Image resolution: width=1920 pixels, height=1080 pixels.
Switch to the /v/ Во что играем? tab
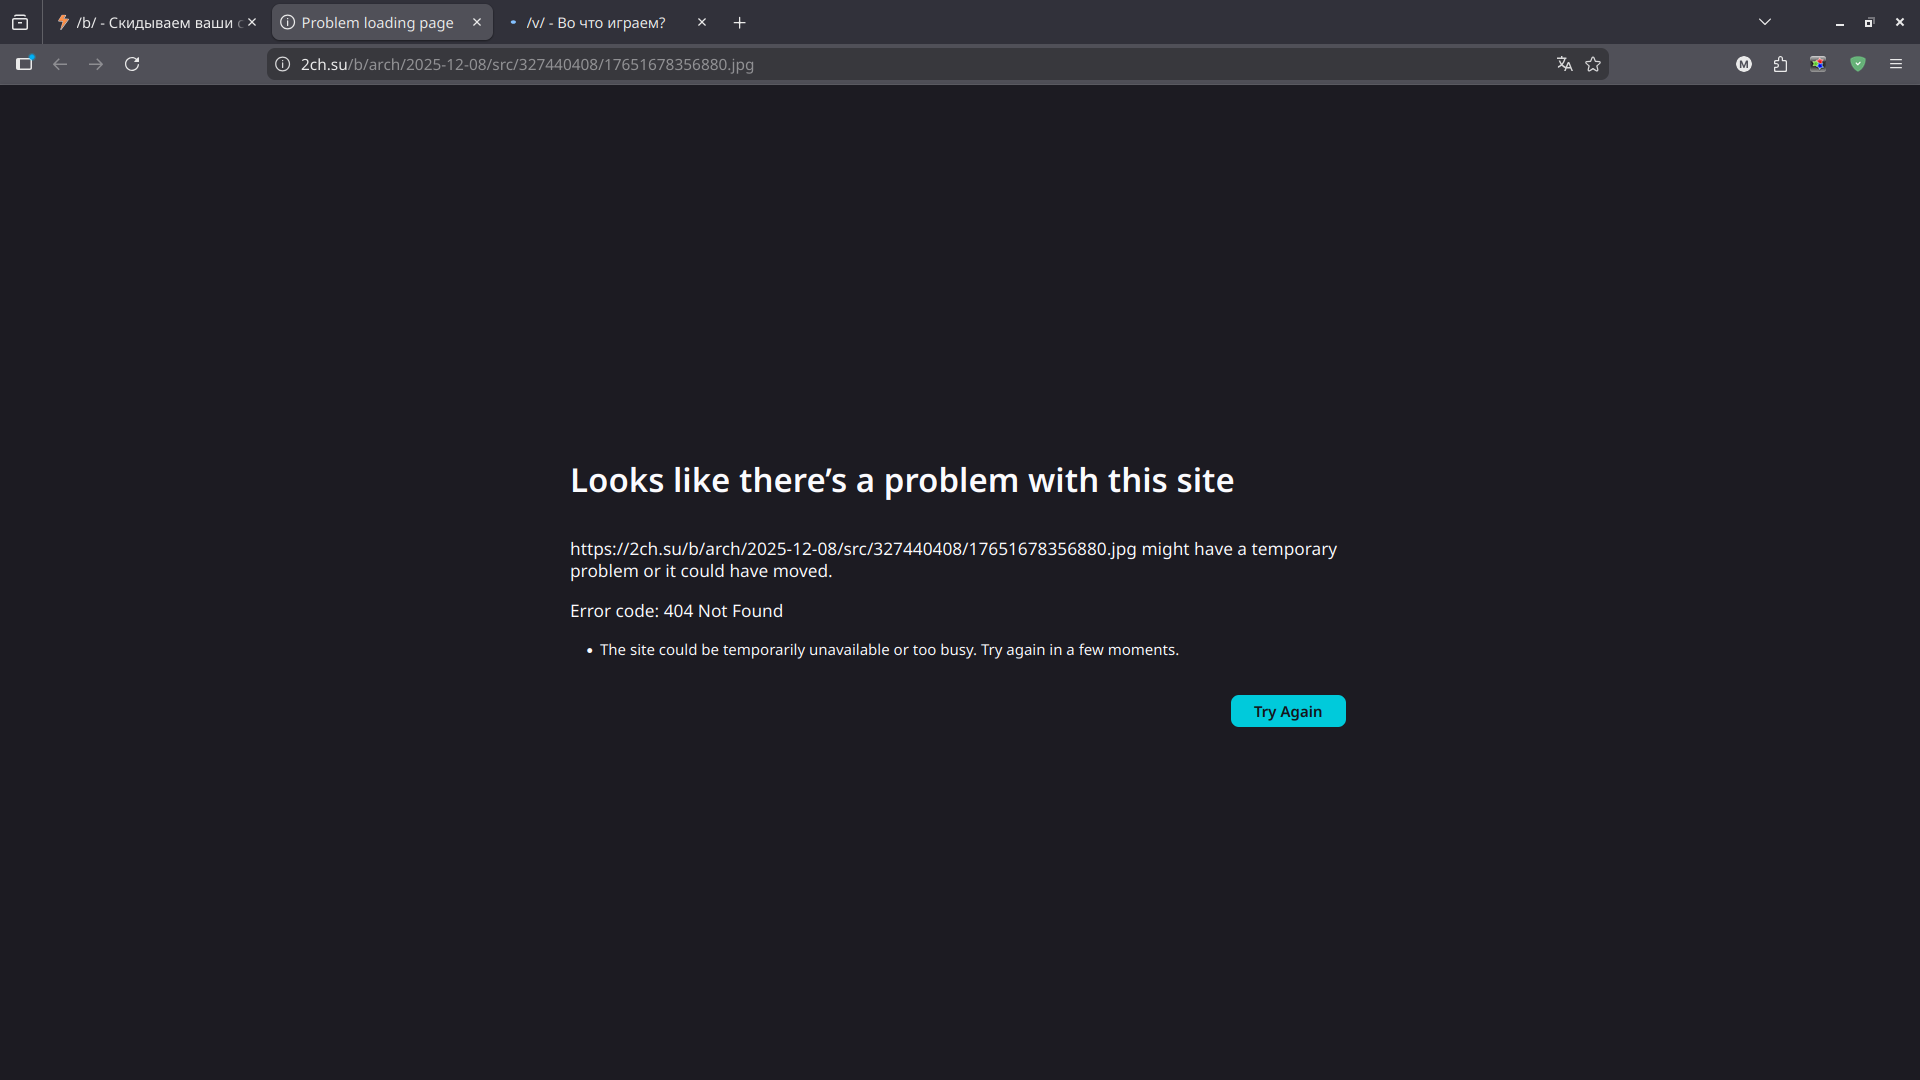(x=596, y=22)
